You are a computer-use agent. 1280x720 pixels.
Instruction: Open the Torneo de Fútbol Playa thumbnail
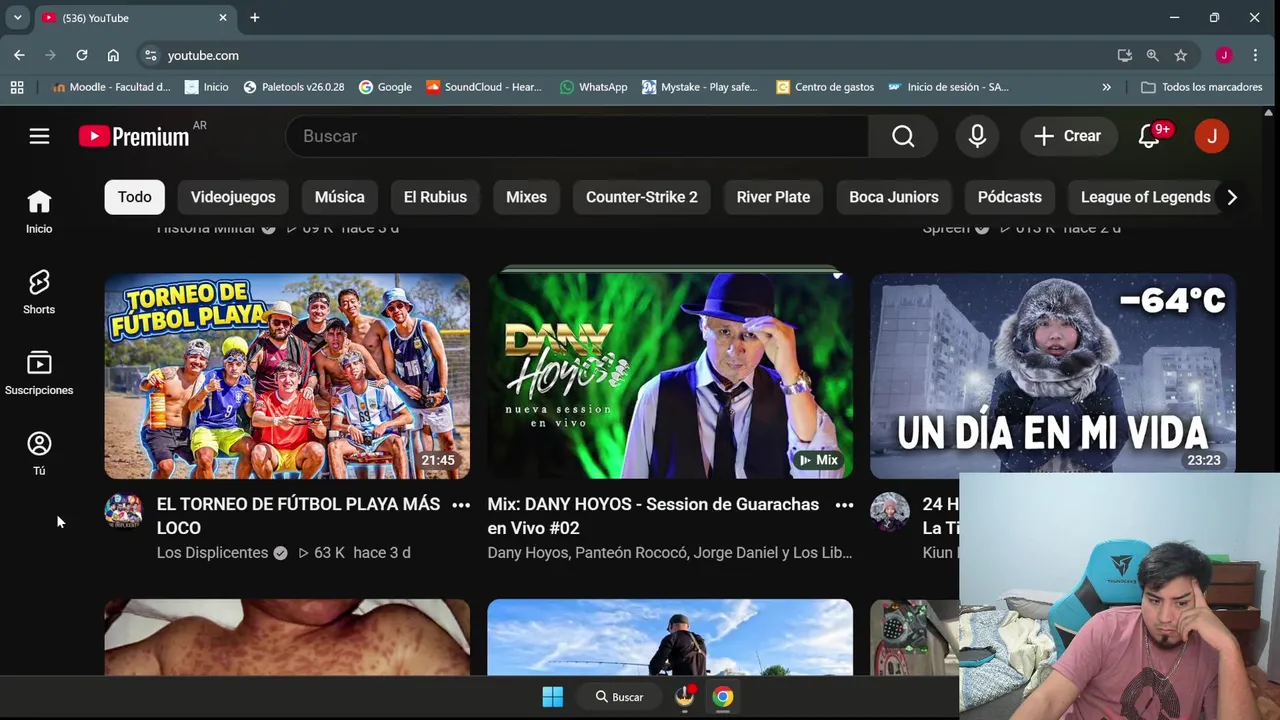(287, 376)
